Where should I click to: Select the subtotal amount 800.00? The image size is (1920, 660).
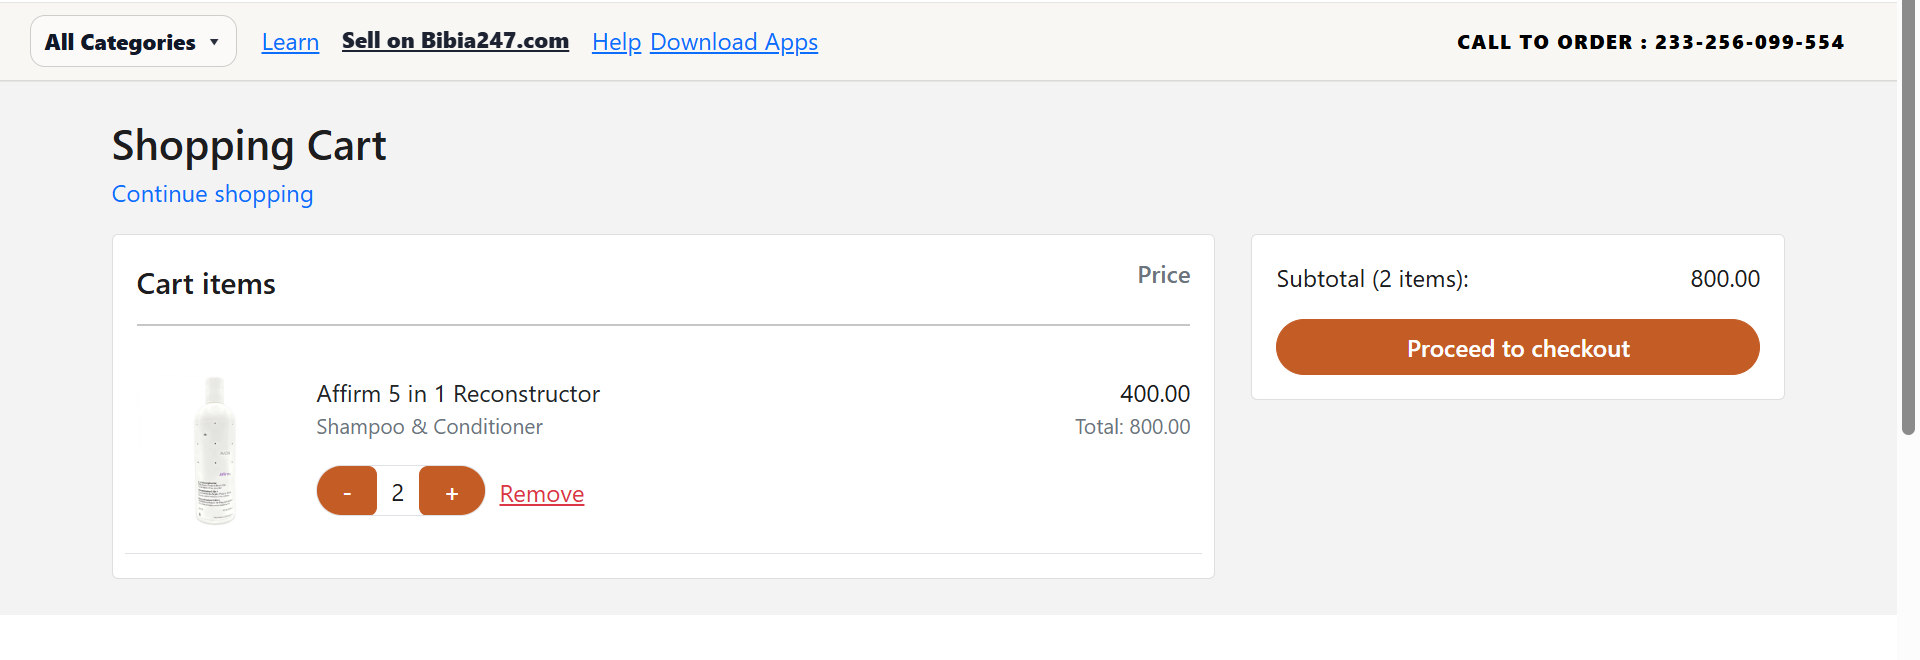click(x=1725, y=279)
